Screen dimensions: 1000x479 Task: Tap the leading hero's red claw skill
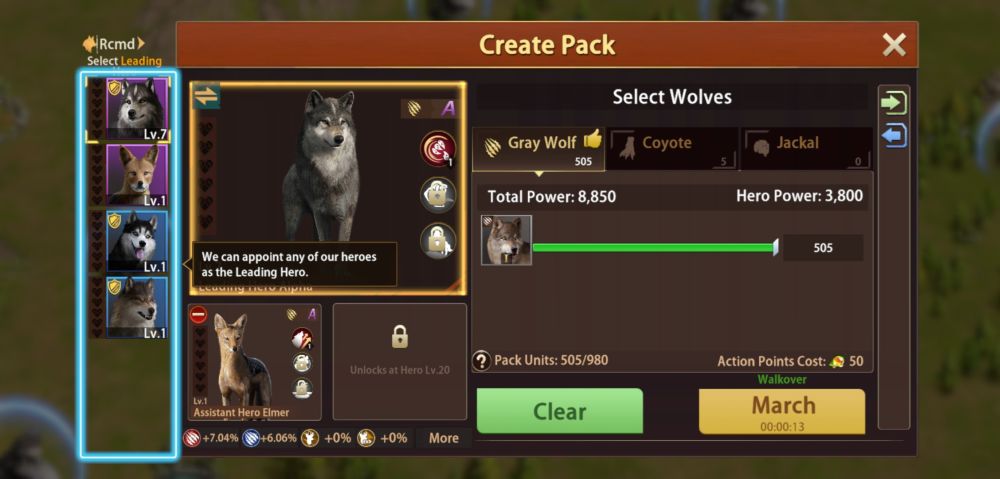pos(438,149)
